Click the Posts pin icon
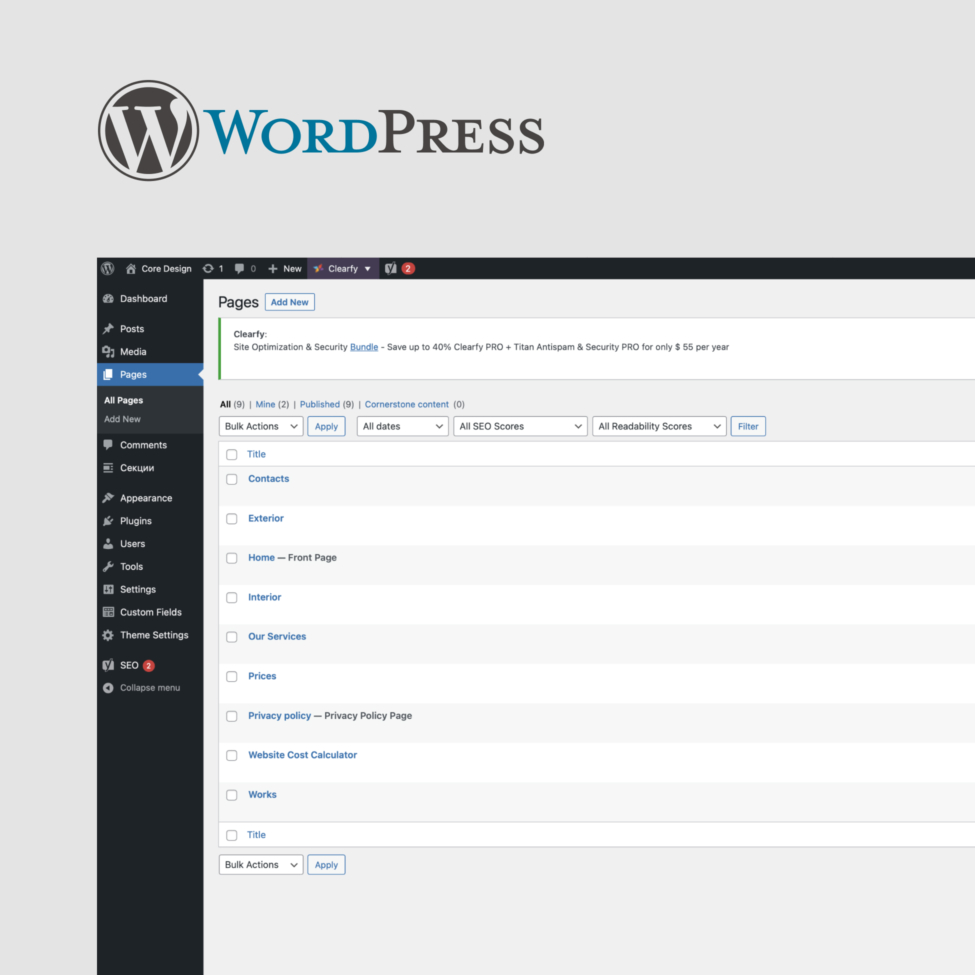Image resolution: width=975 pixels, height=975 pixels. point(108,328)
